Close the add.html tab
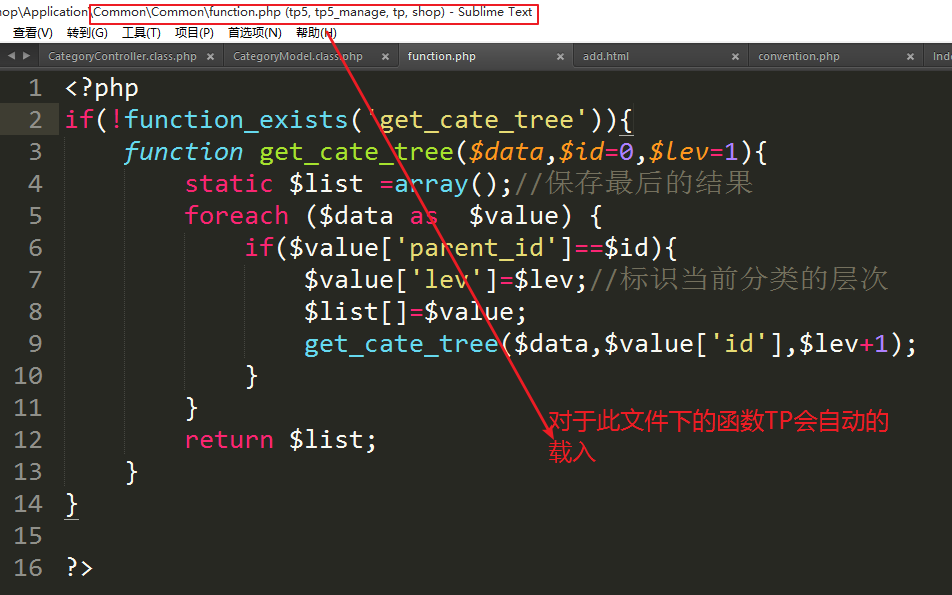The image size is (952, 595). coord(735,57)
